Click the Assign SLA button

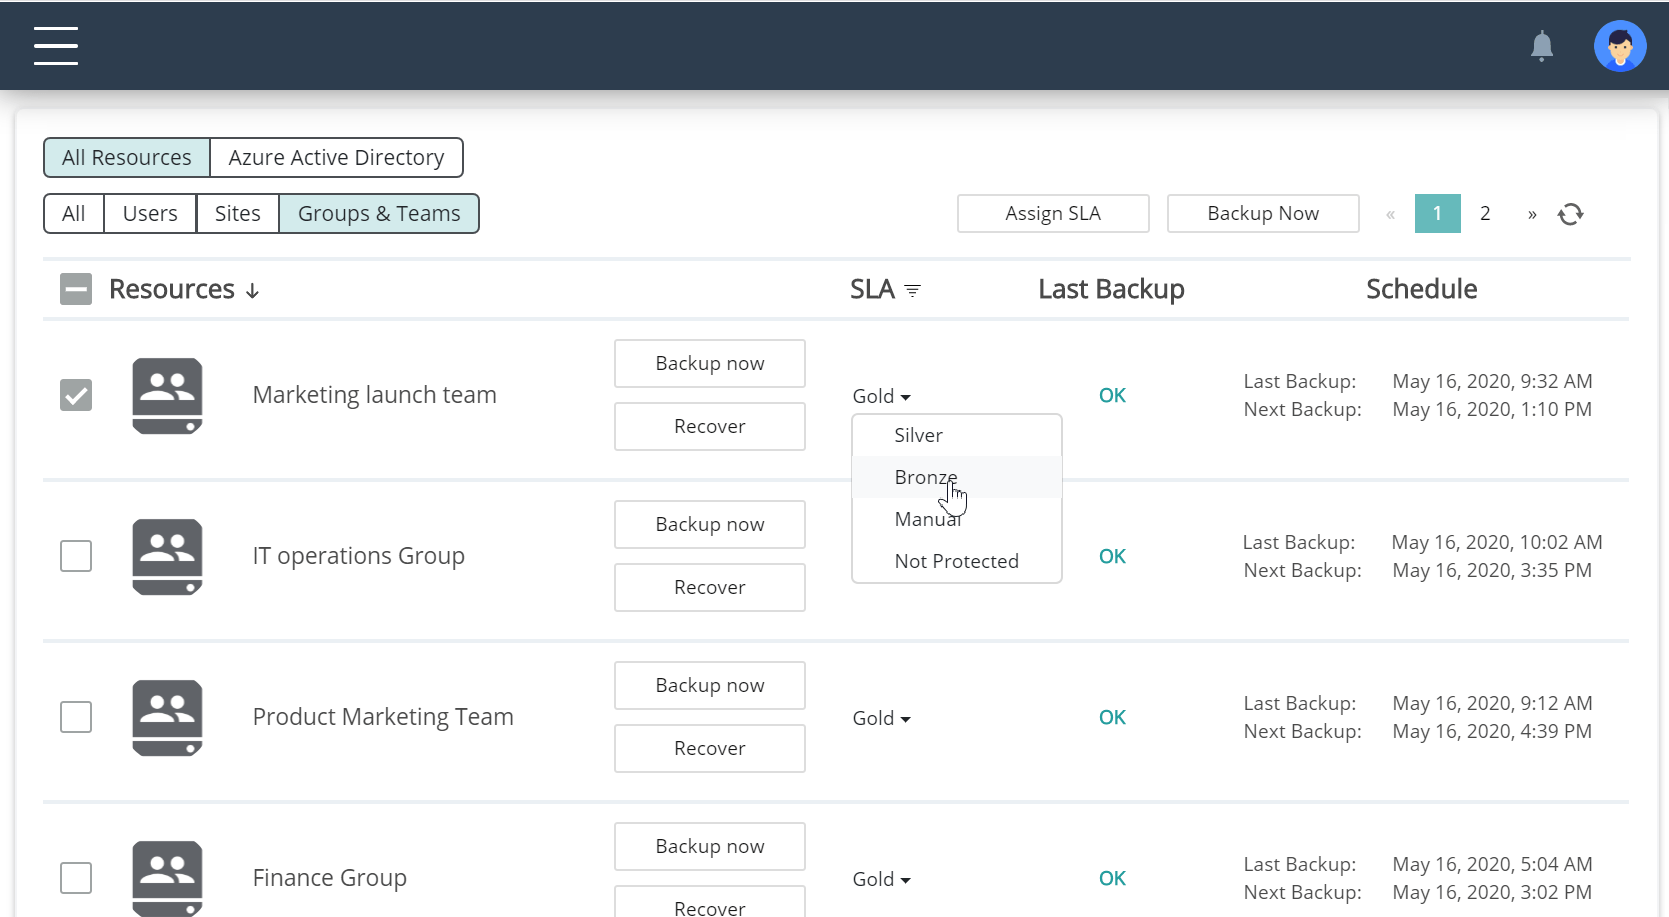[1052, 214]
